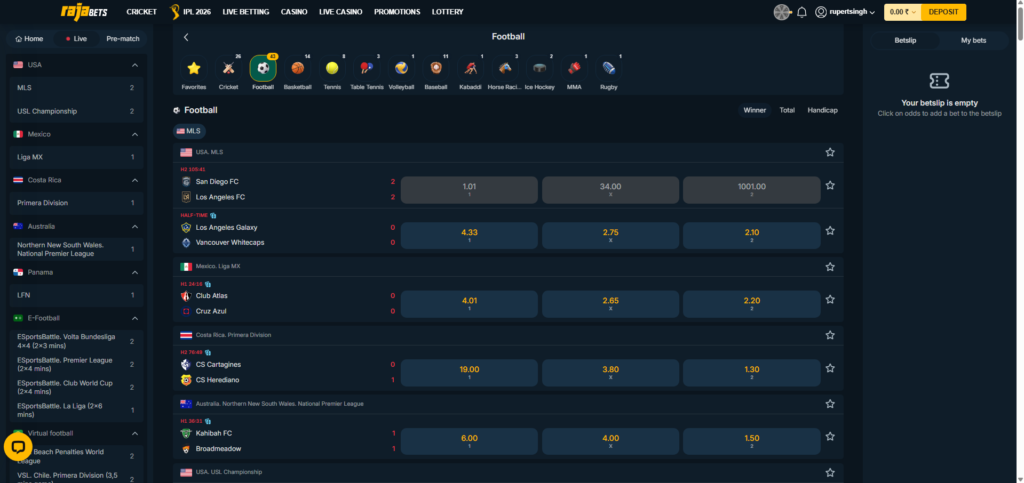Image resolution: width=1024 pixels, height=483 pixels.
Task: Collapse the USA section in sidebar
Action: click(135, 65)
